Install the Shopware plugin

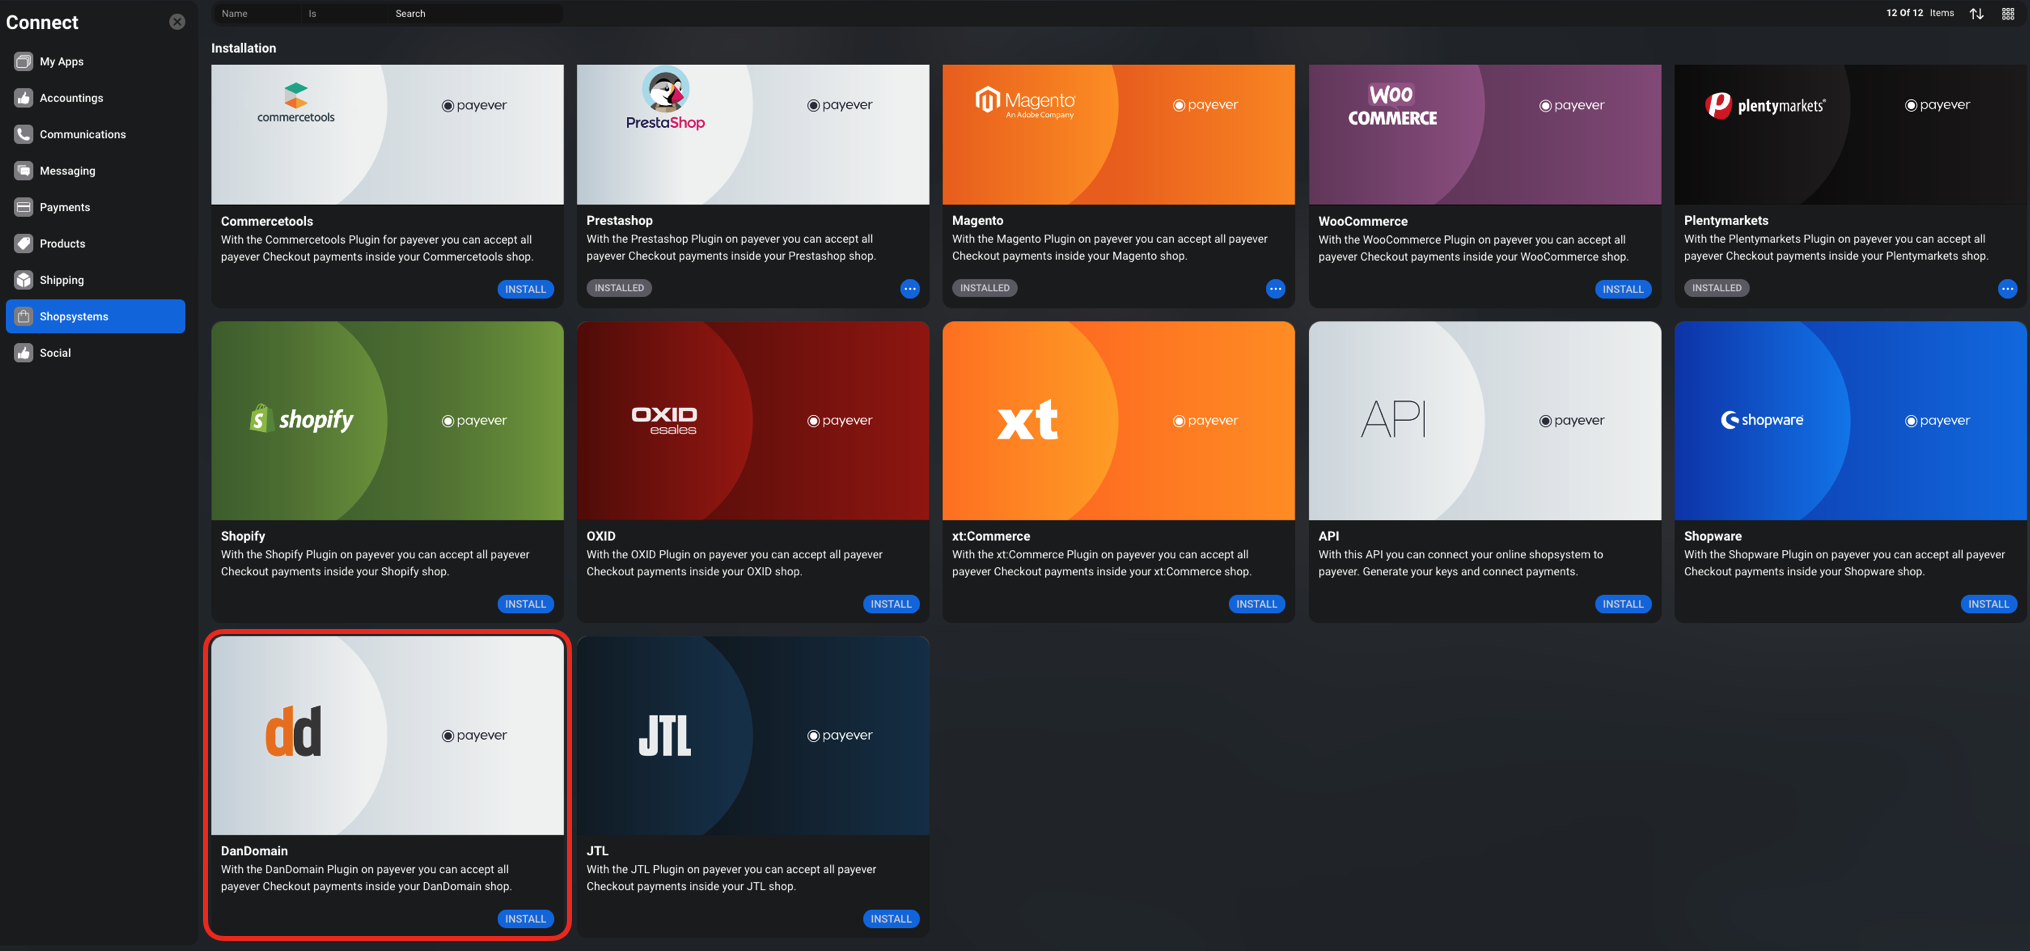coord(1988,604)
